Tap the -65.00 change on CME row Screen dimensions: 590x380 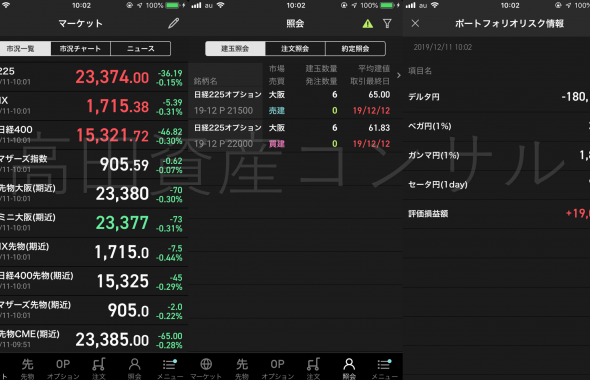(170, 336)
